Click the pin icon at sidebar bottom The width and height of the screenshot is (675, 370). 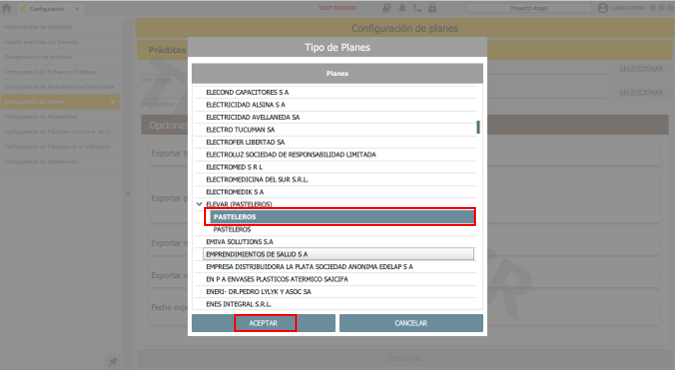pyautogui.click(x=113, y=361)
